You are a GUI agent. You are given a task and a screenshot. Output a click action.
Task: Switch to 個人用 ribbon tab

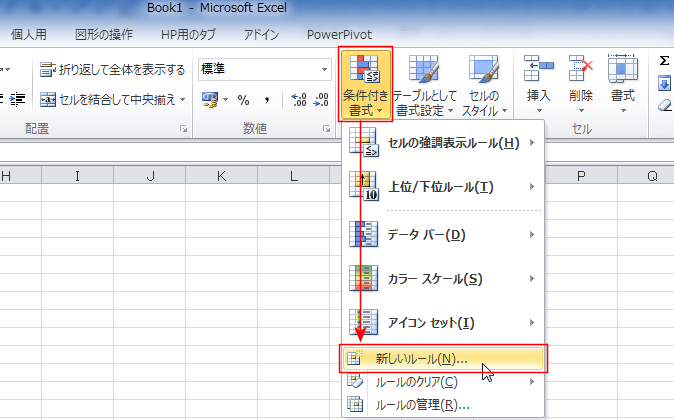pos(29,34)
